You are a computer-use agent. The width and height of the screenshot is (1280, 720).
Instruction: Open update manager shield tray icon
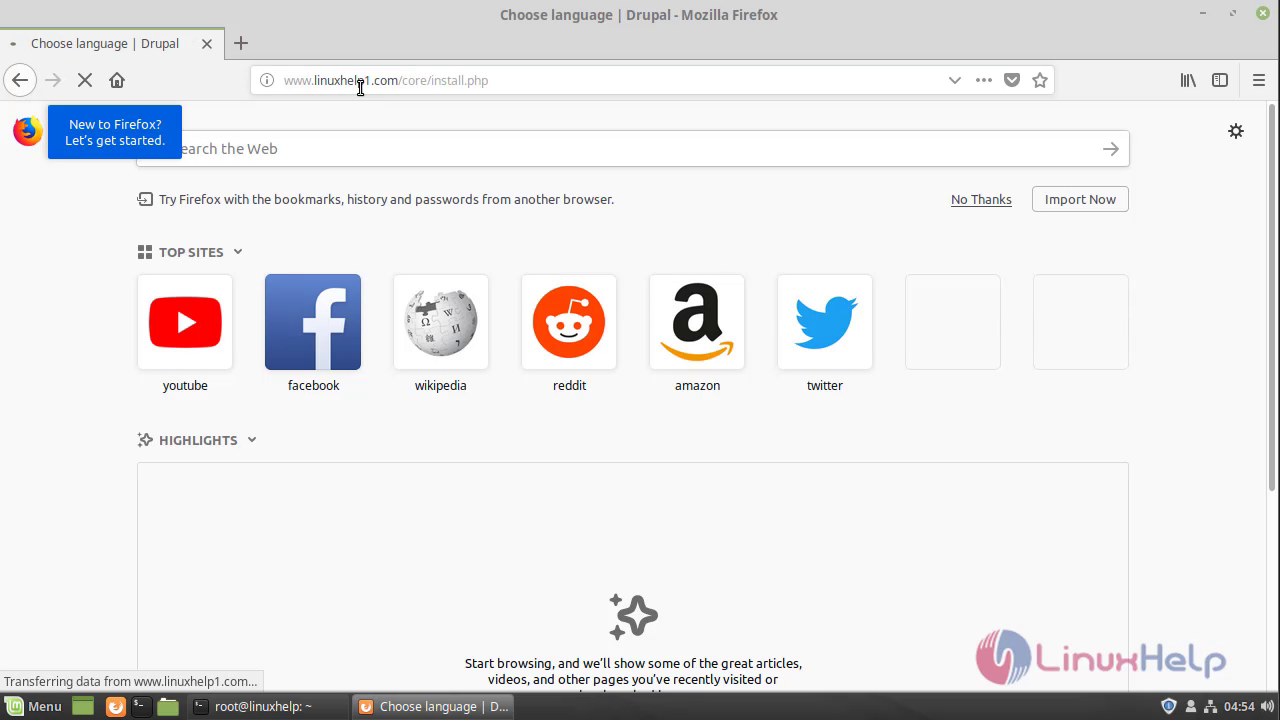[1168, 706]
